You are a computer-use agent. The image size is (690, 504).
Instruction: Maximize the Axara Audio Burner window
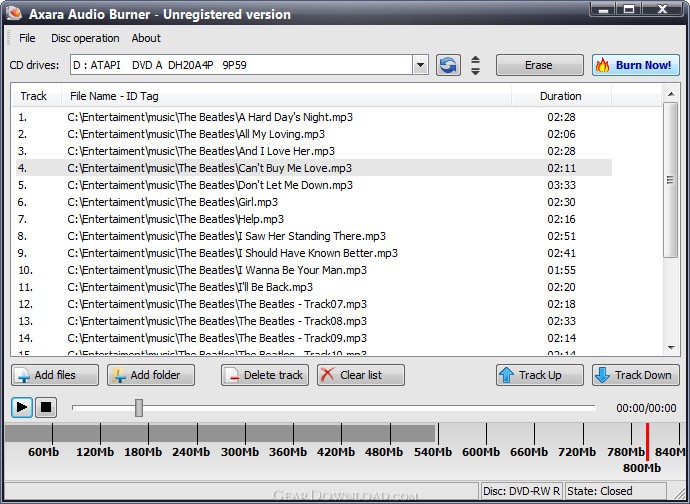pos(629,9)
